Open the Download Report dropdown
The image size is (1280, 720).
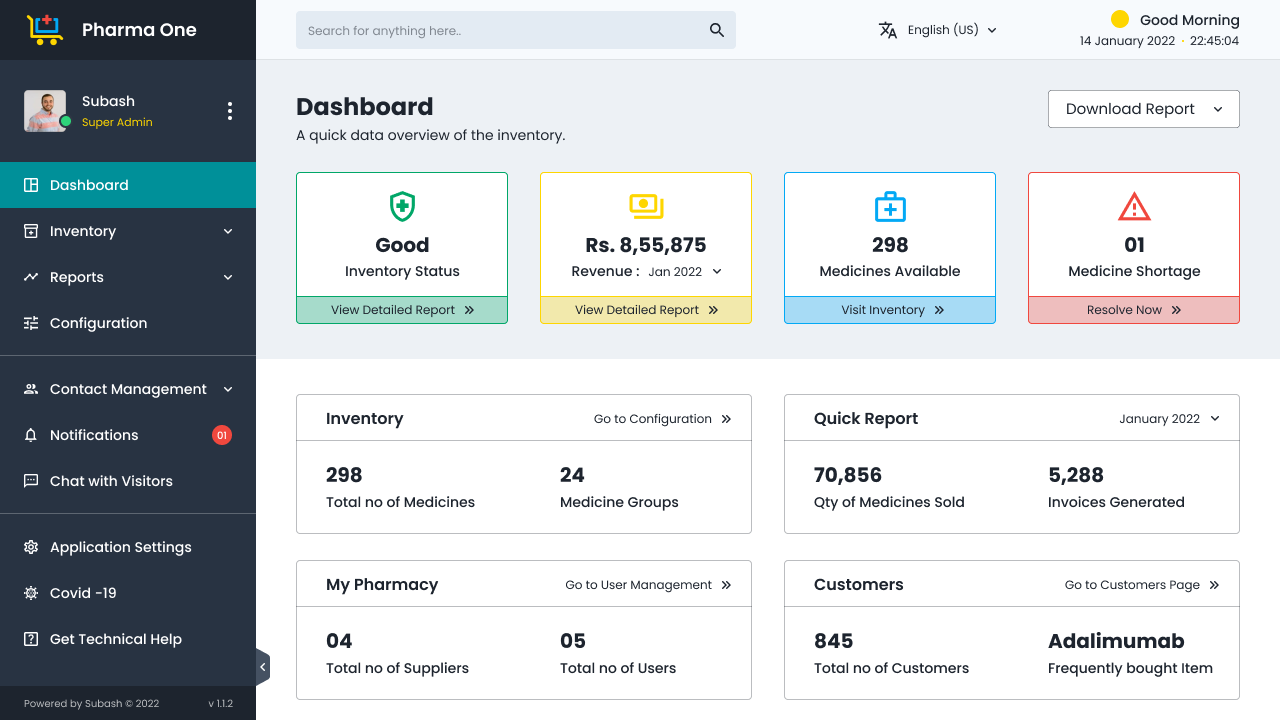1144,109
